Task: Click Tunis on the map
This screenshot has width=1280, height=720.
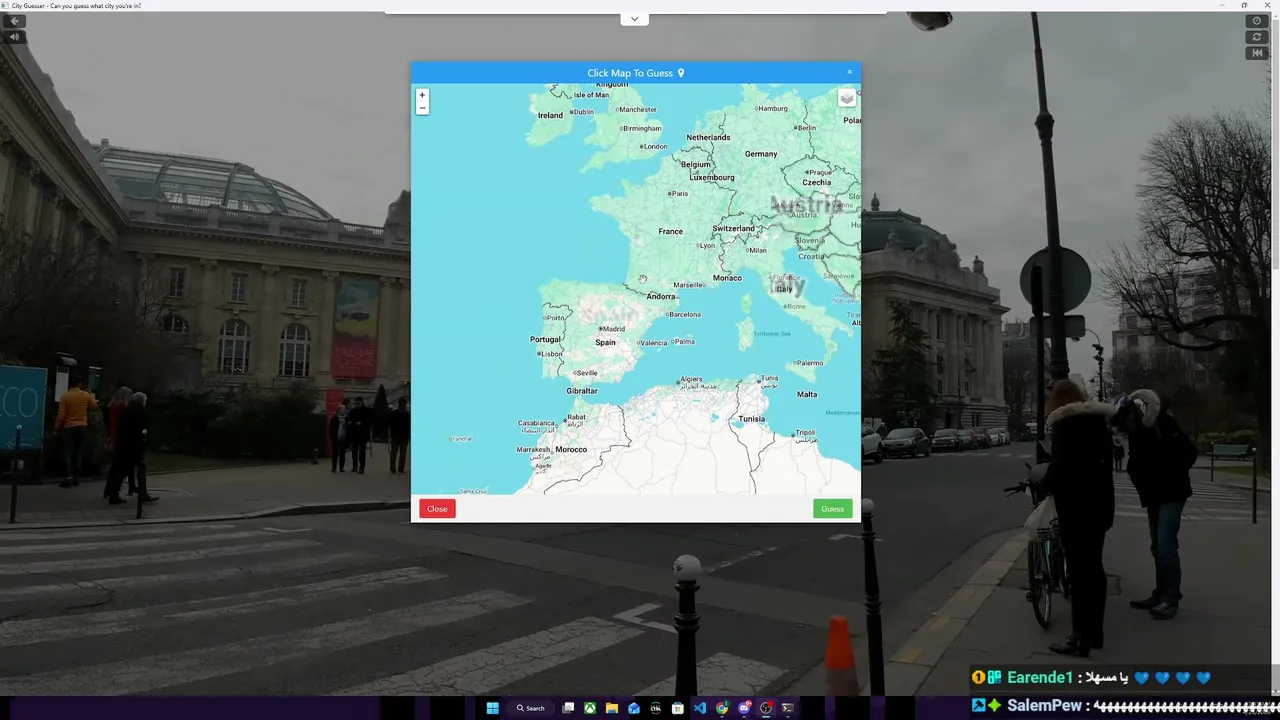Action: 768,378
